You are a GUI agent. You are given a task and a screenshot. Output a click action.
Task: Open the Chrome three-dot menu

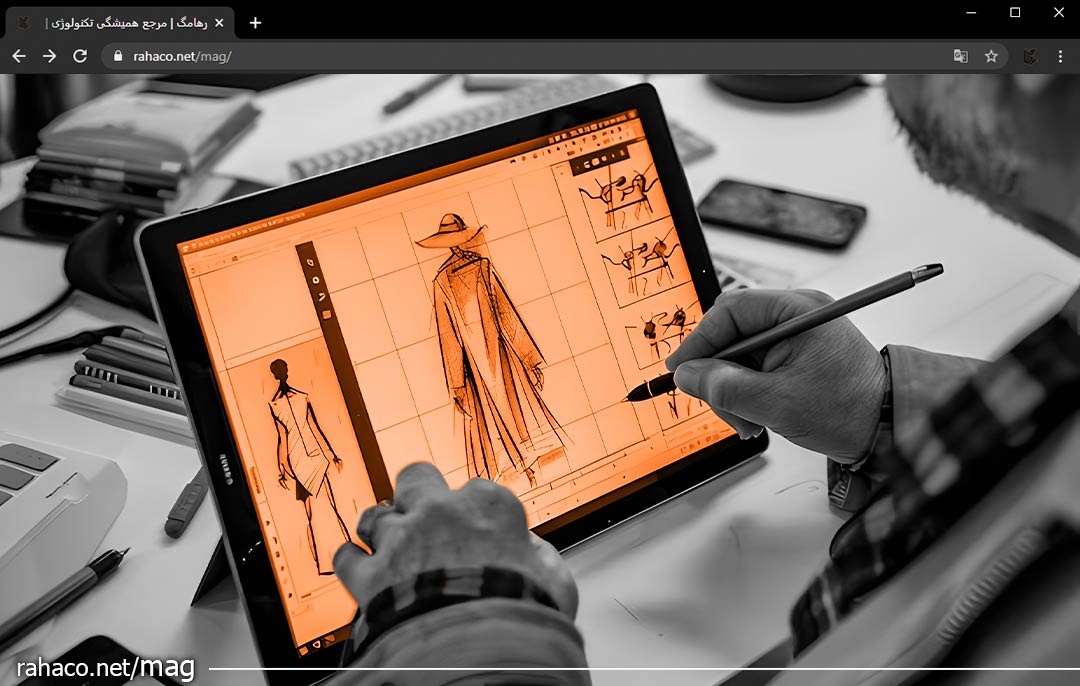pyautogui.click(x=1060, y=56)
